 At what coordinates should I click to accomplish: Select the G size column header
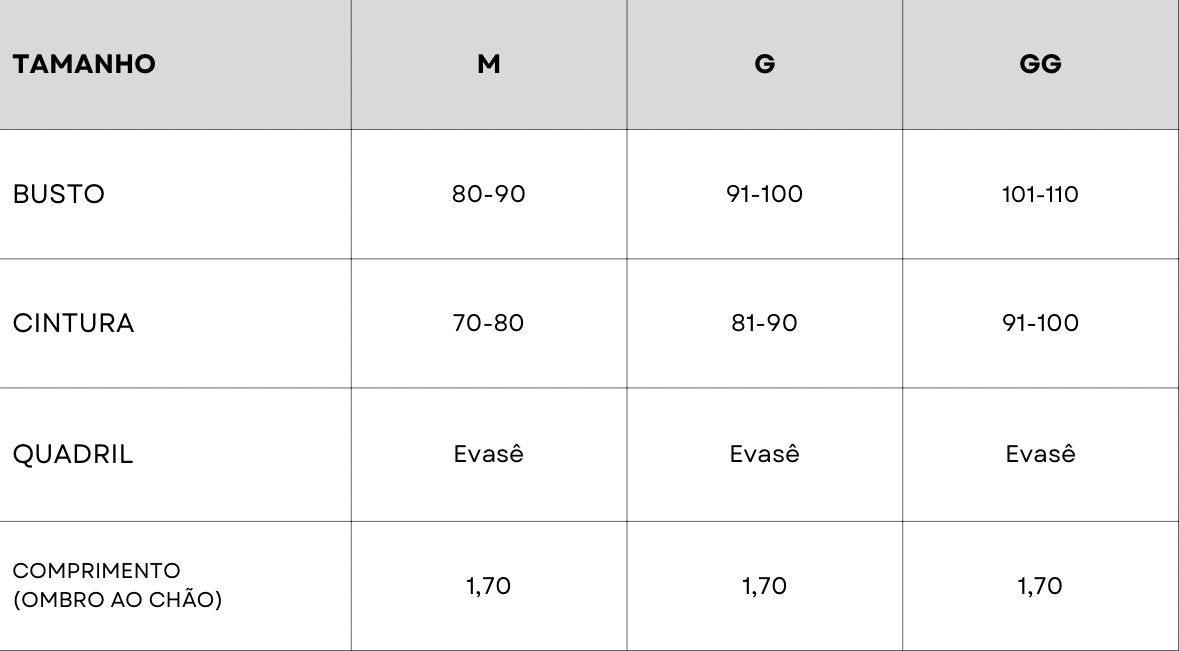point(765,64)
